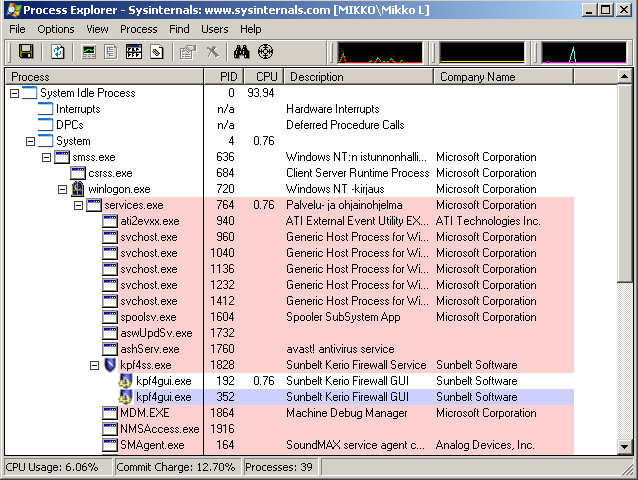The width and height of the screenshot is (638, 480).
Task: Collapse the System Idle Process tree
Action: pyautogui.click(x=14, y=93)
